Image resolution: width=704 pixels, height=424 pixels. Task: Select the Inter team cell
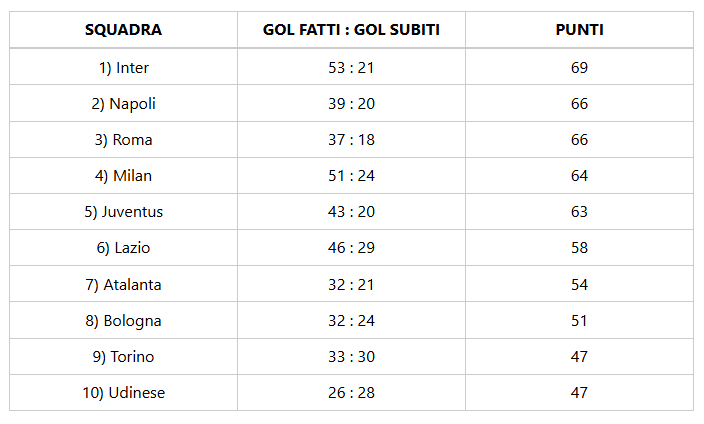tap(123, 67)
